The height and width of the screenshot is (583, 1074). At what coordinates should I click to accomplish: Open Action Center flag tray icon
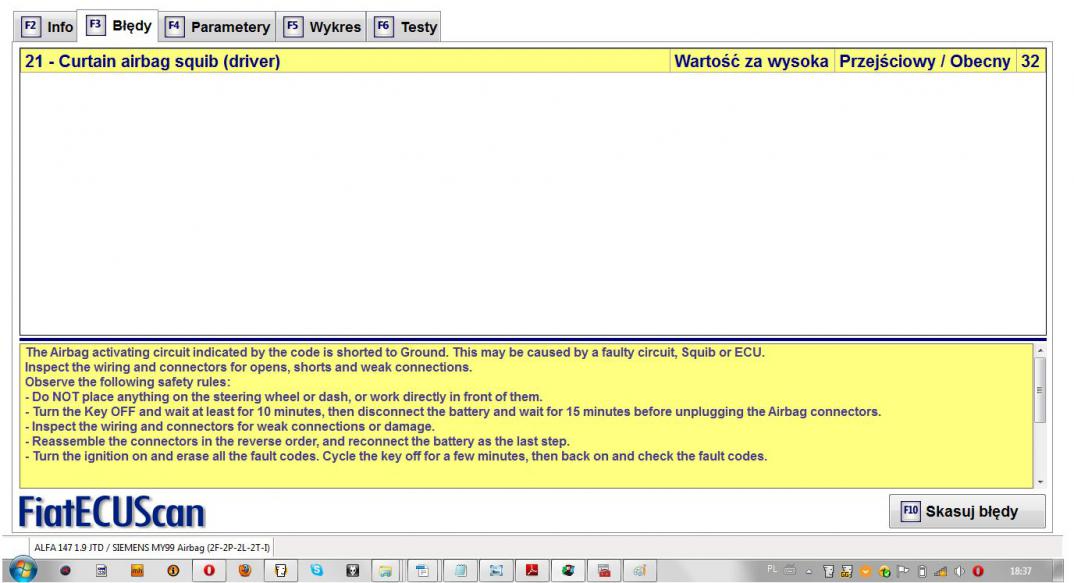(x=903, y=571)
